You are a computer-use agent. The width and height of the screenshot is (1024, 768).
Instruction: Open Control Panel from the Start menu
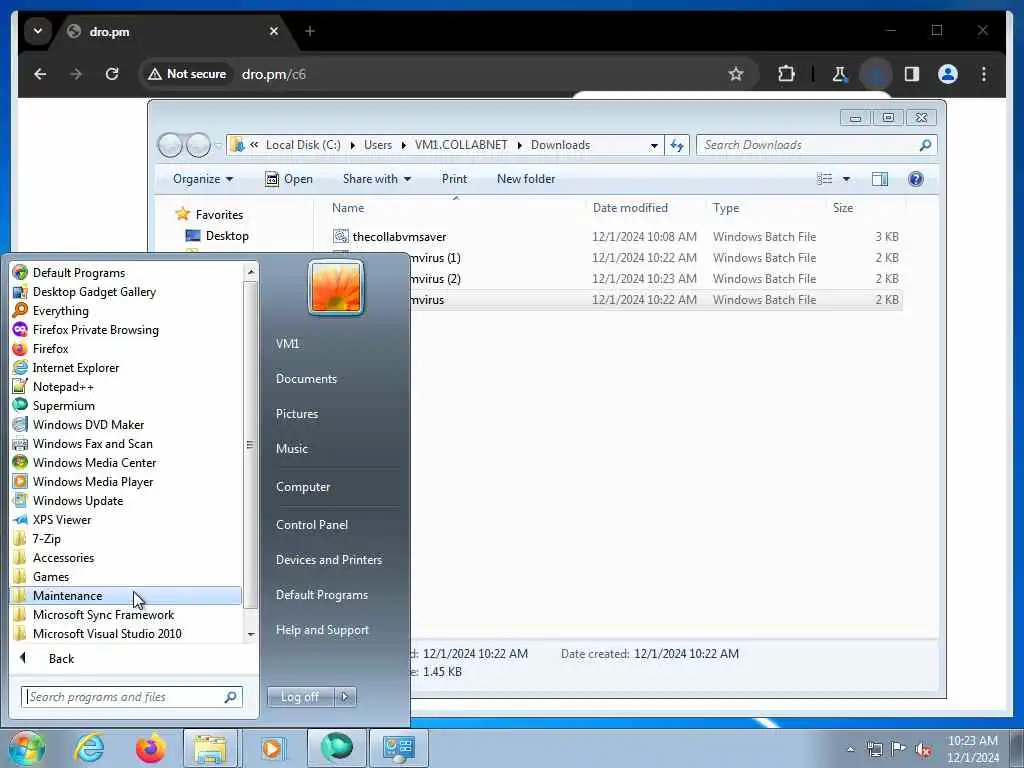tap(312, 525)
